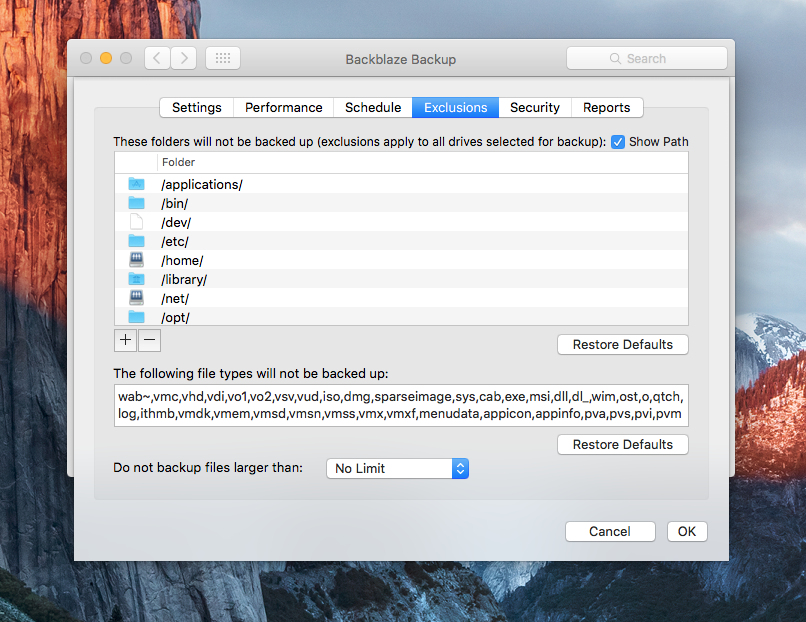Image resolution: width=806 pixels, height=622 pixels.
Task: Restore Defaults for excluded file types
Action: pyautogui.click(x=622, y=444)
